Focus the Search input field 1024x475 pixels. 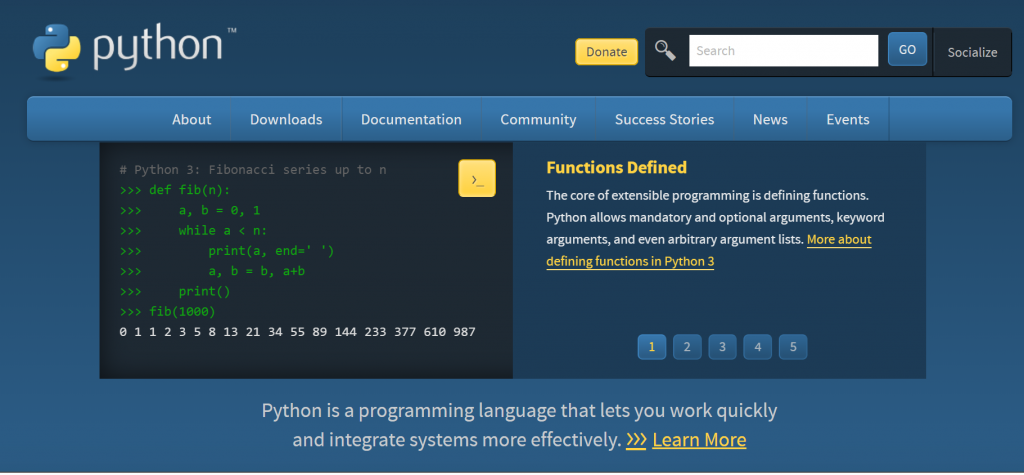tap(783, 50)
